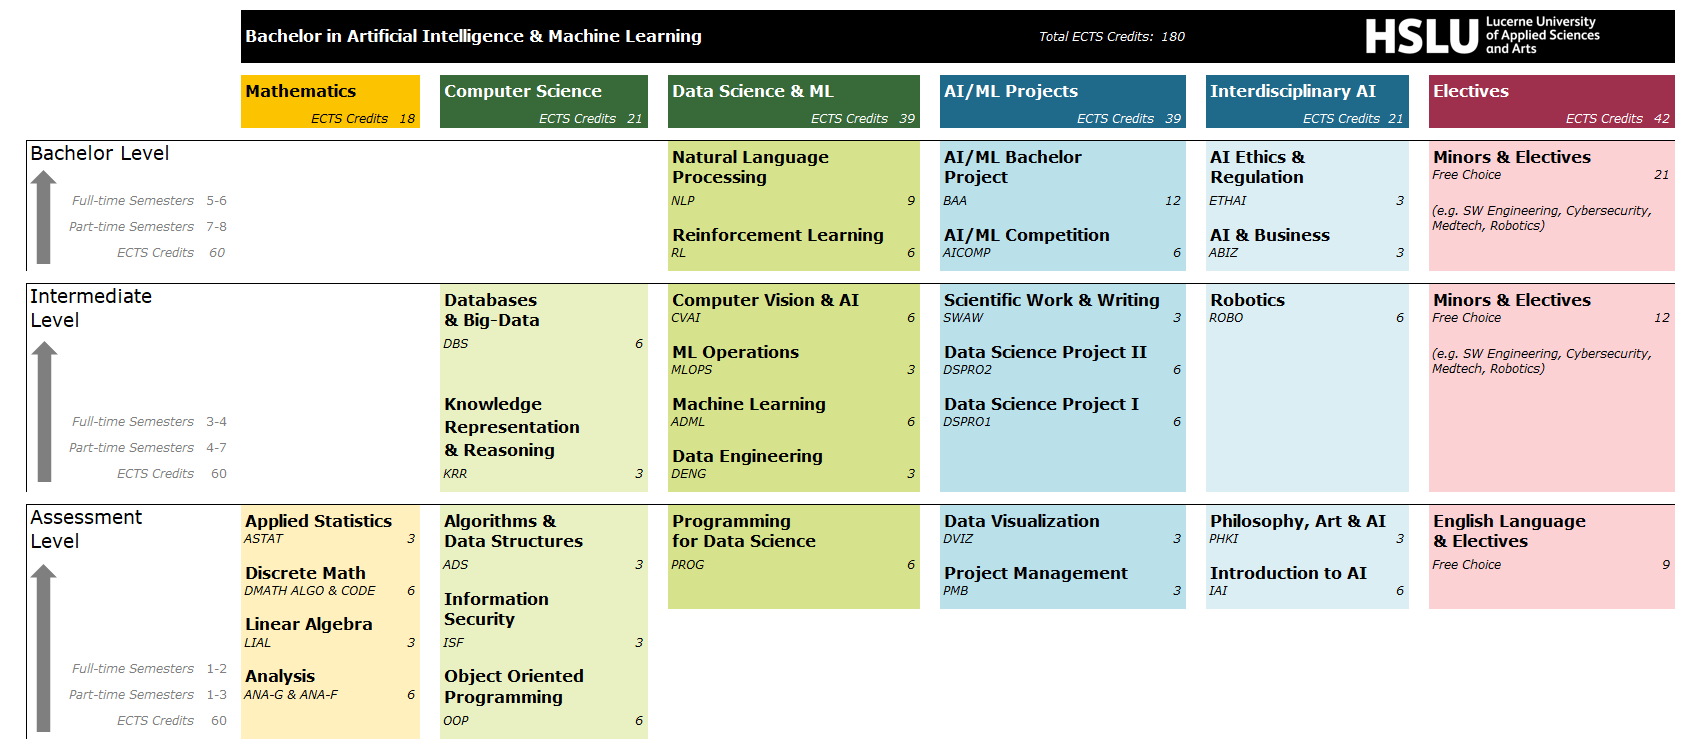Click the red Electives header block
The image size is (1693, 755).
coord(1551,102)
